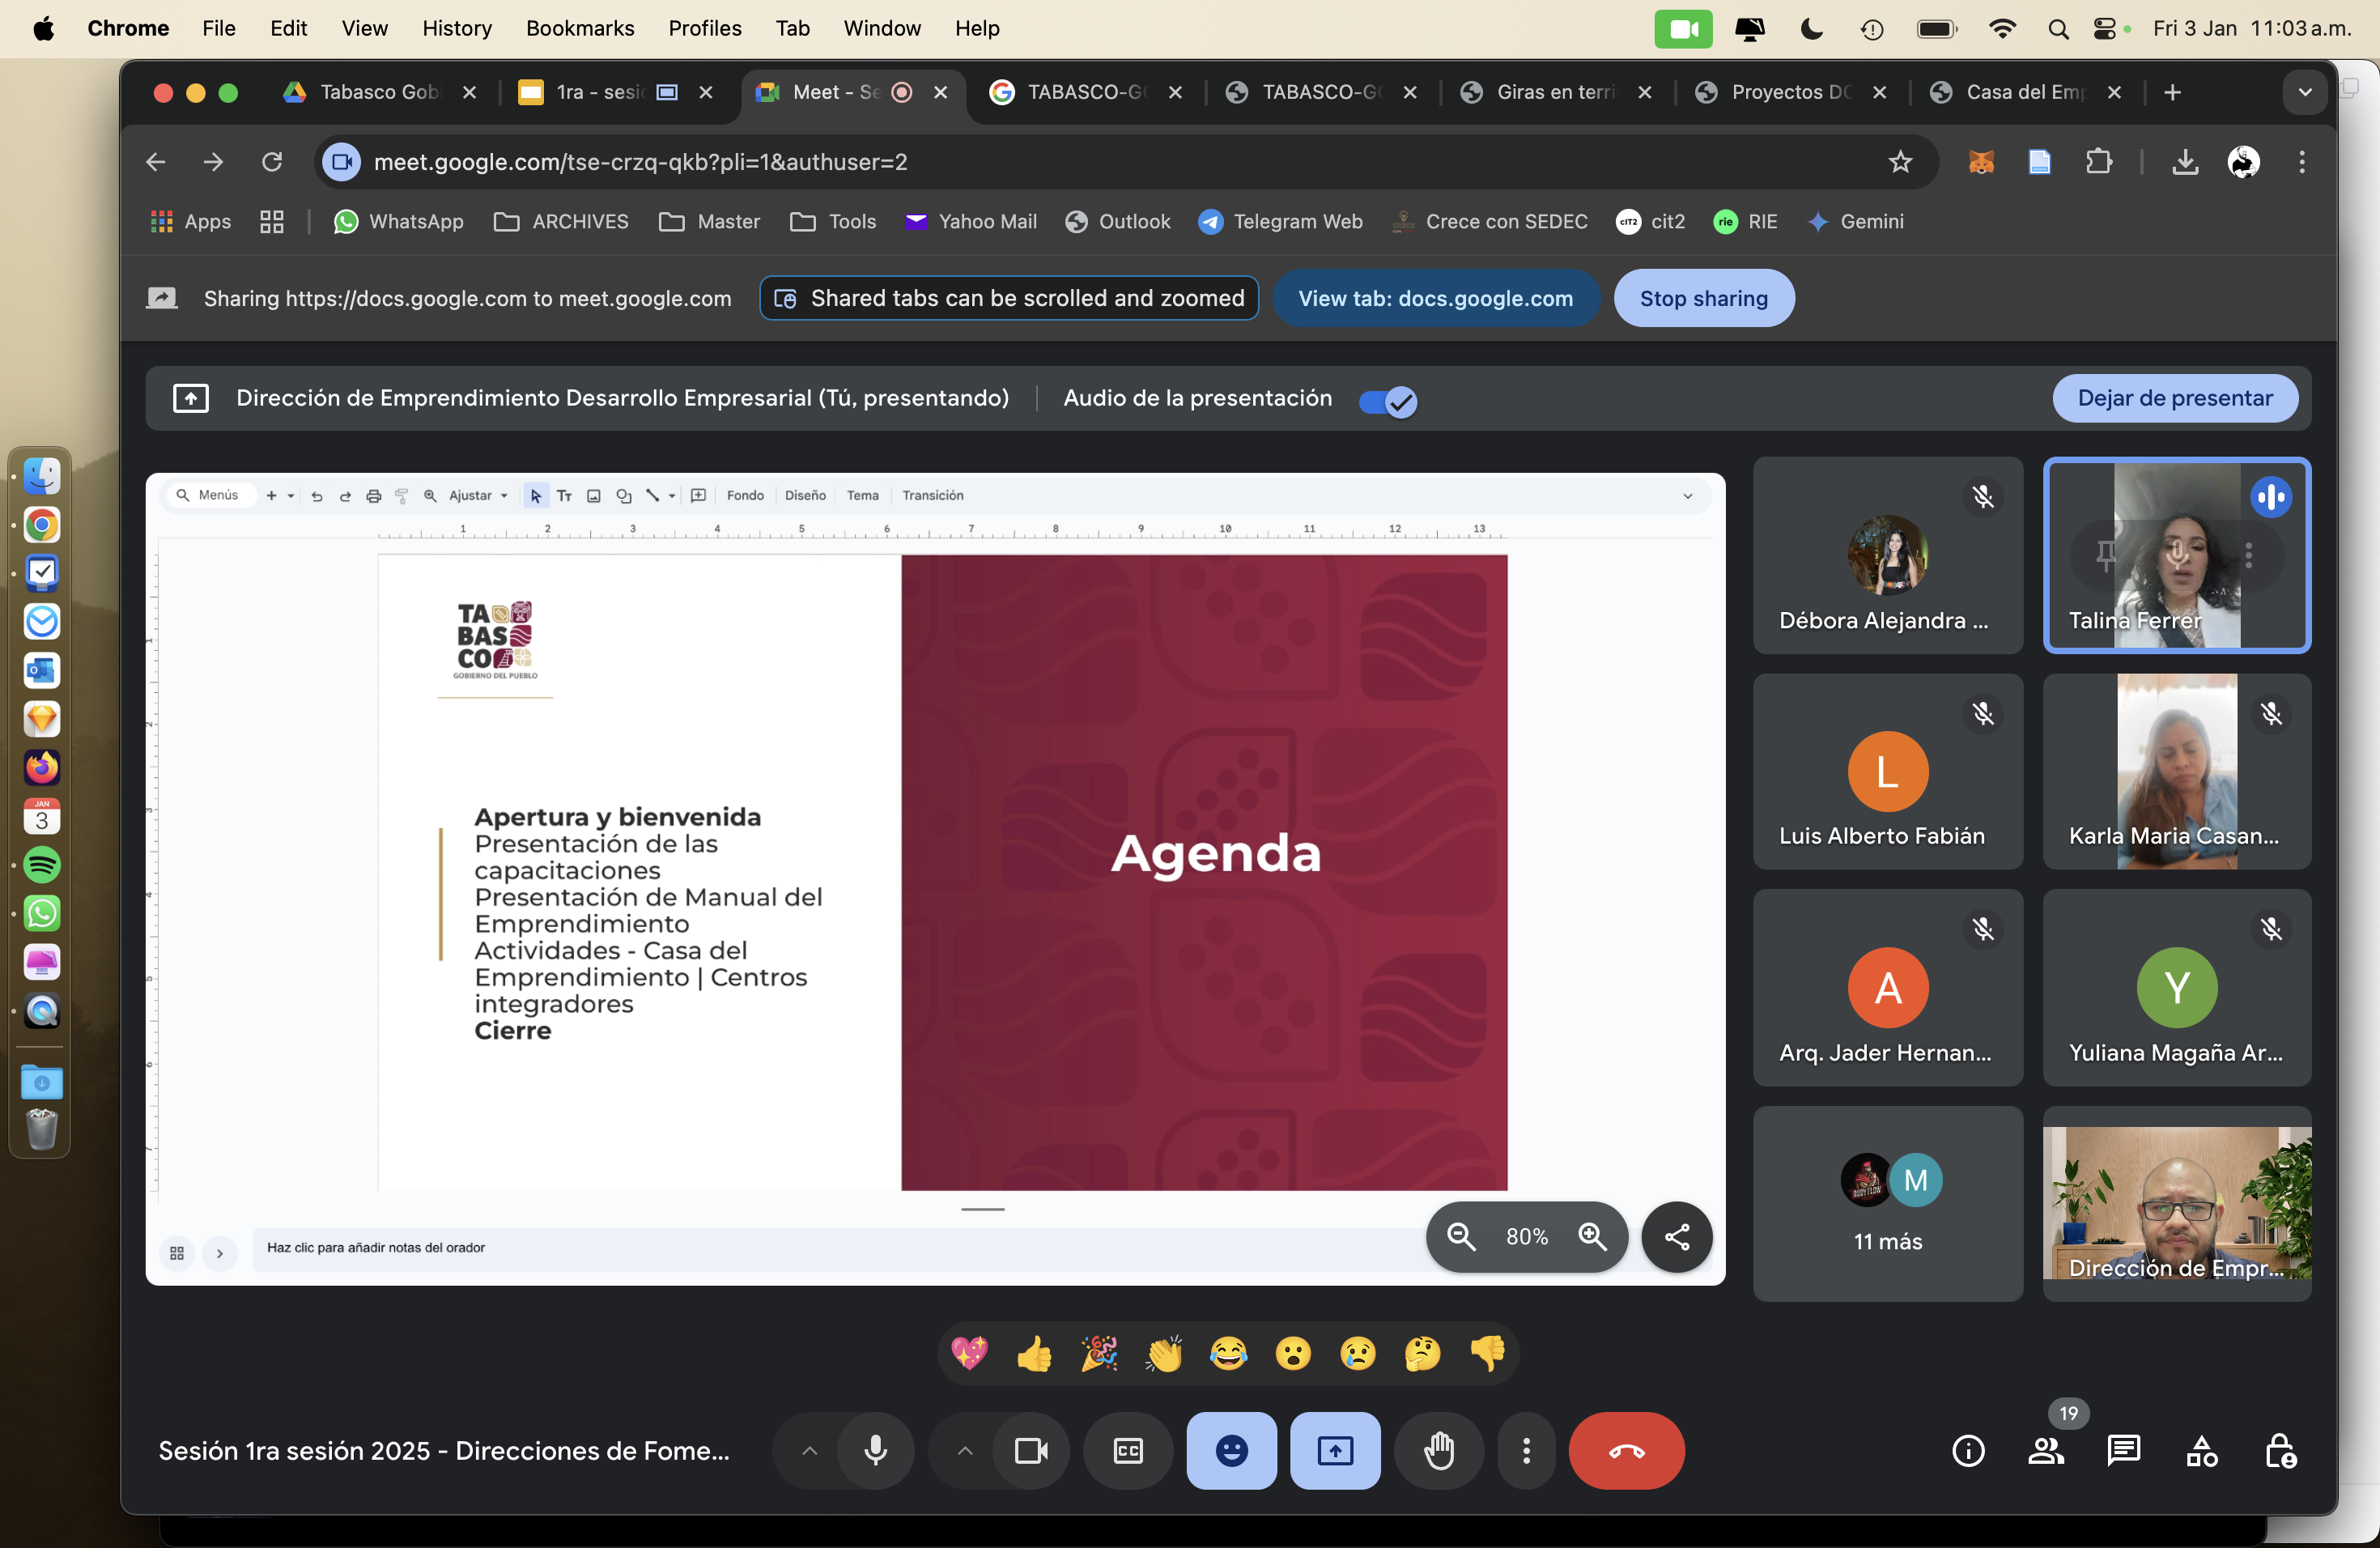The image size is (2380, 1548).
Task: Click the activities shapes icon
Action: (x=2201, y=1450)
